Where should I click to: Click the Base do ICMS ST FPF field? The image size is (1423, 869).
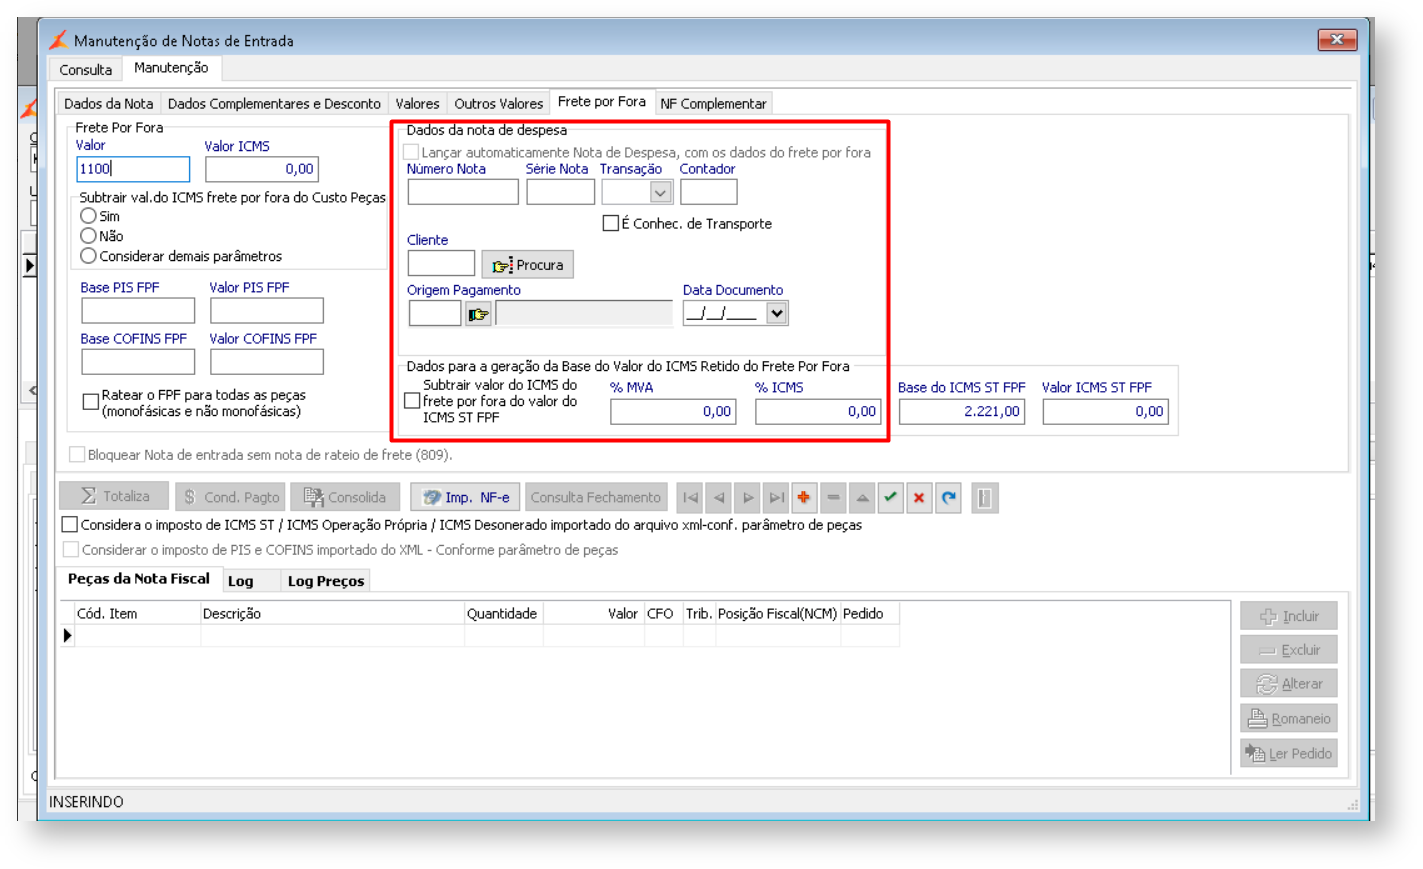[962, 411]
